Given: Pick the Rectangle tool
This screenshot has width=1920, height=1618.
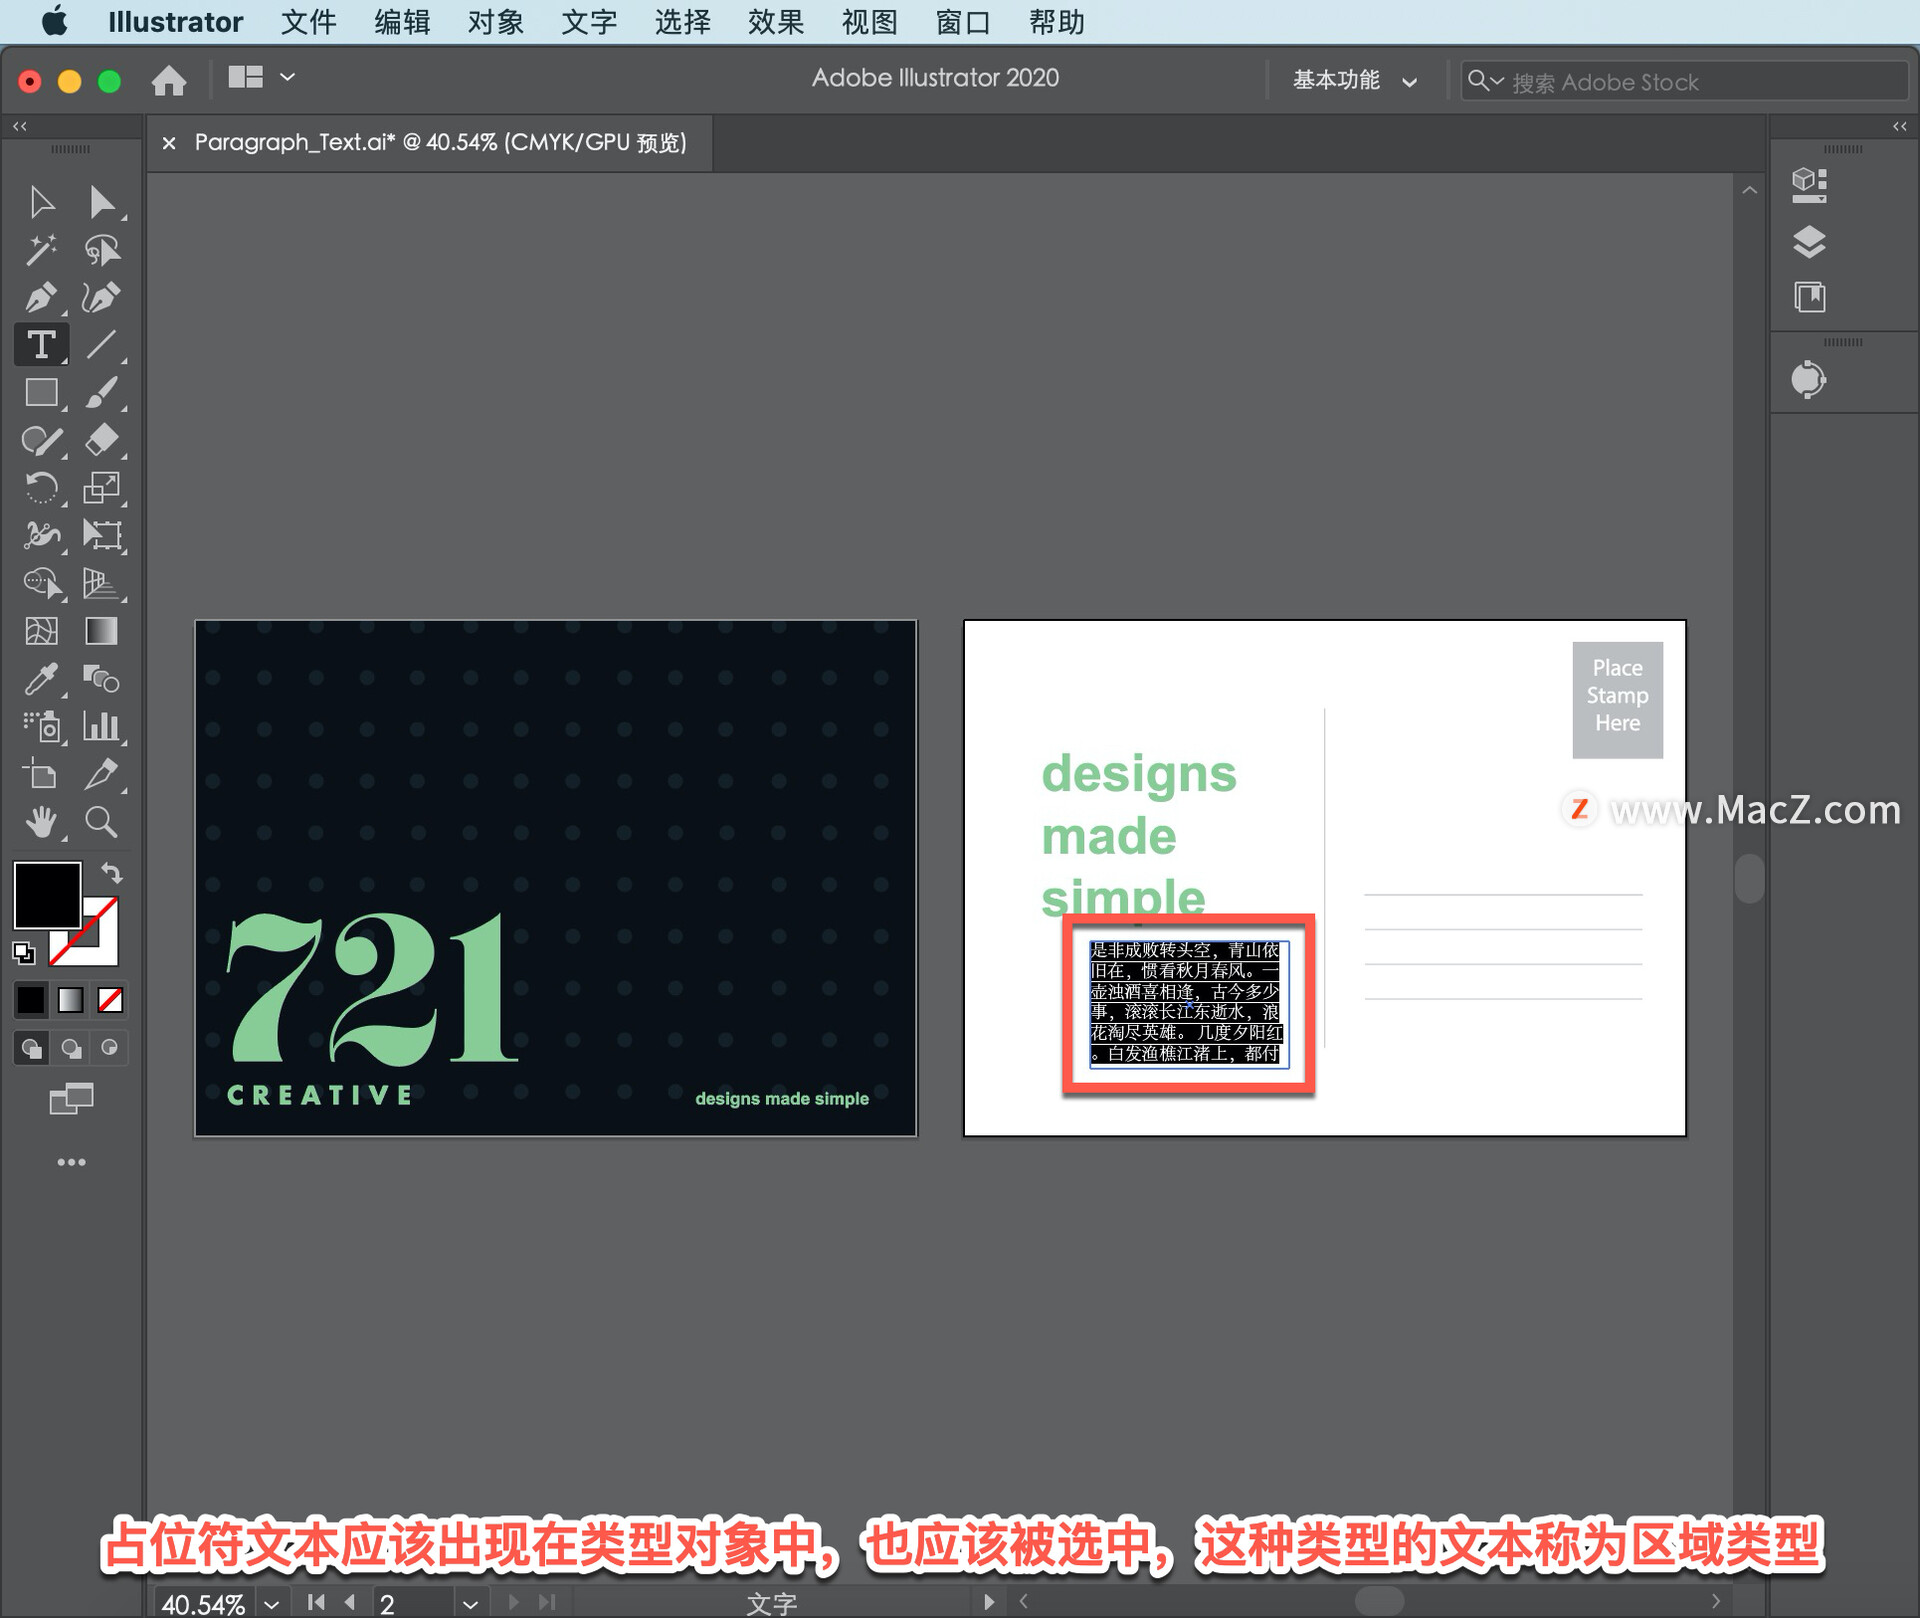Looking at the screenshot, I should click(x=41, y=393).
